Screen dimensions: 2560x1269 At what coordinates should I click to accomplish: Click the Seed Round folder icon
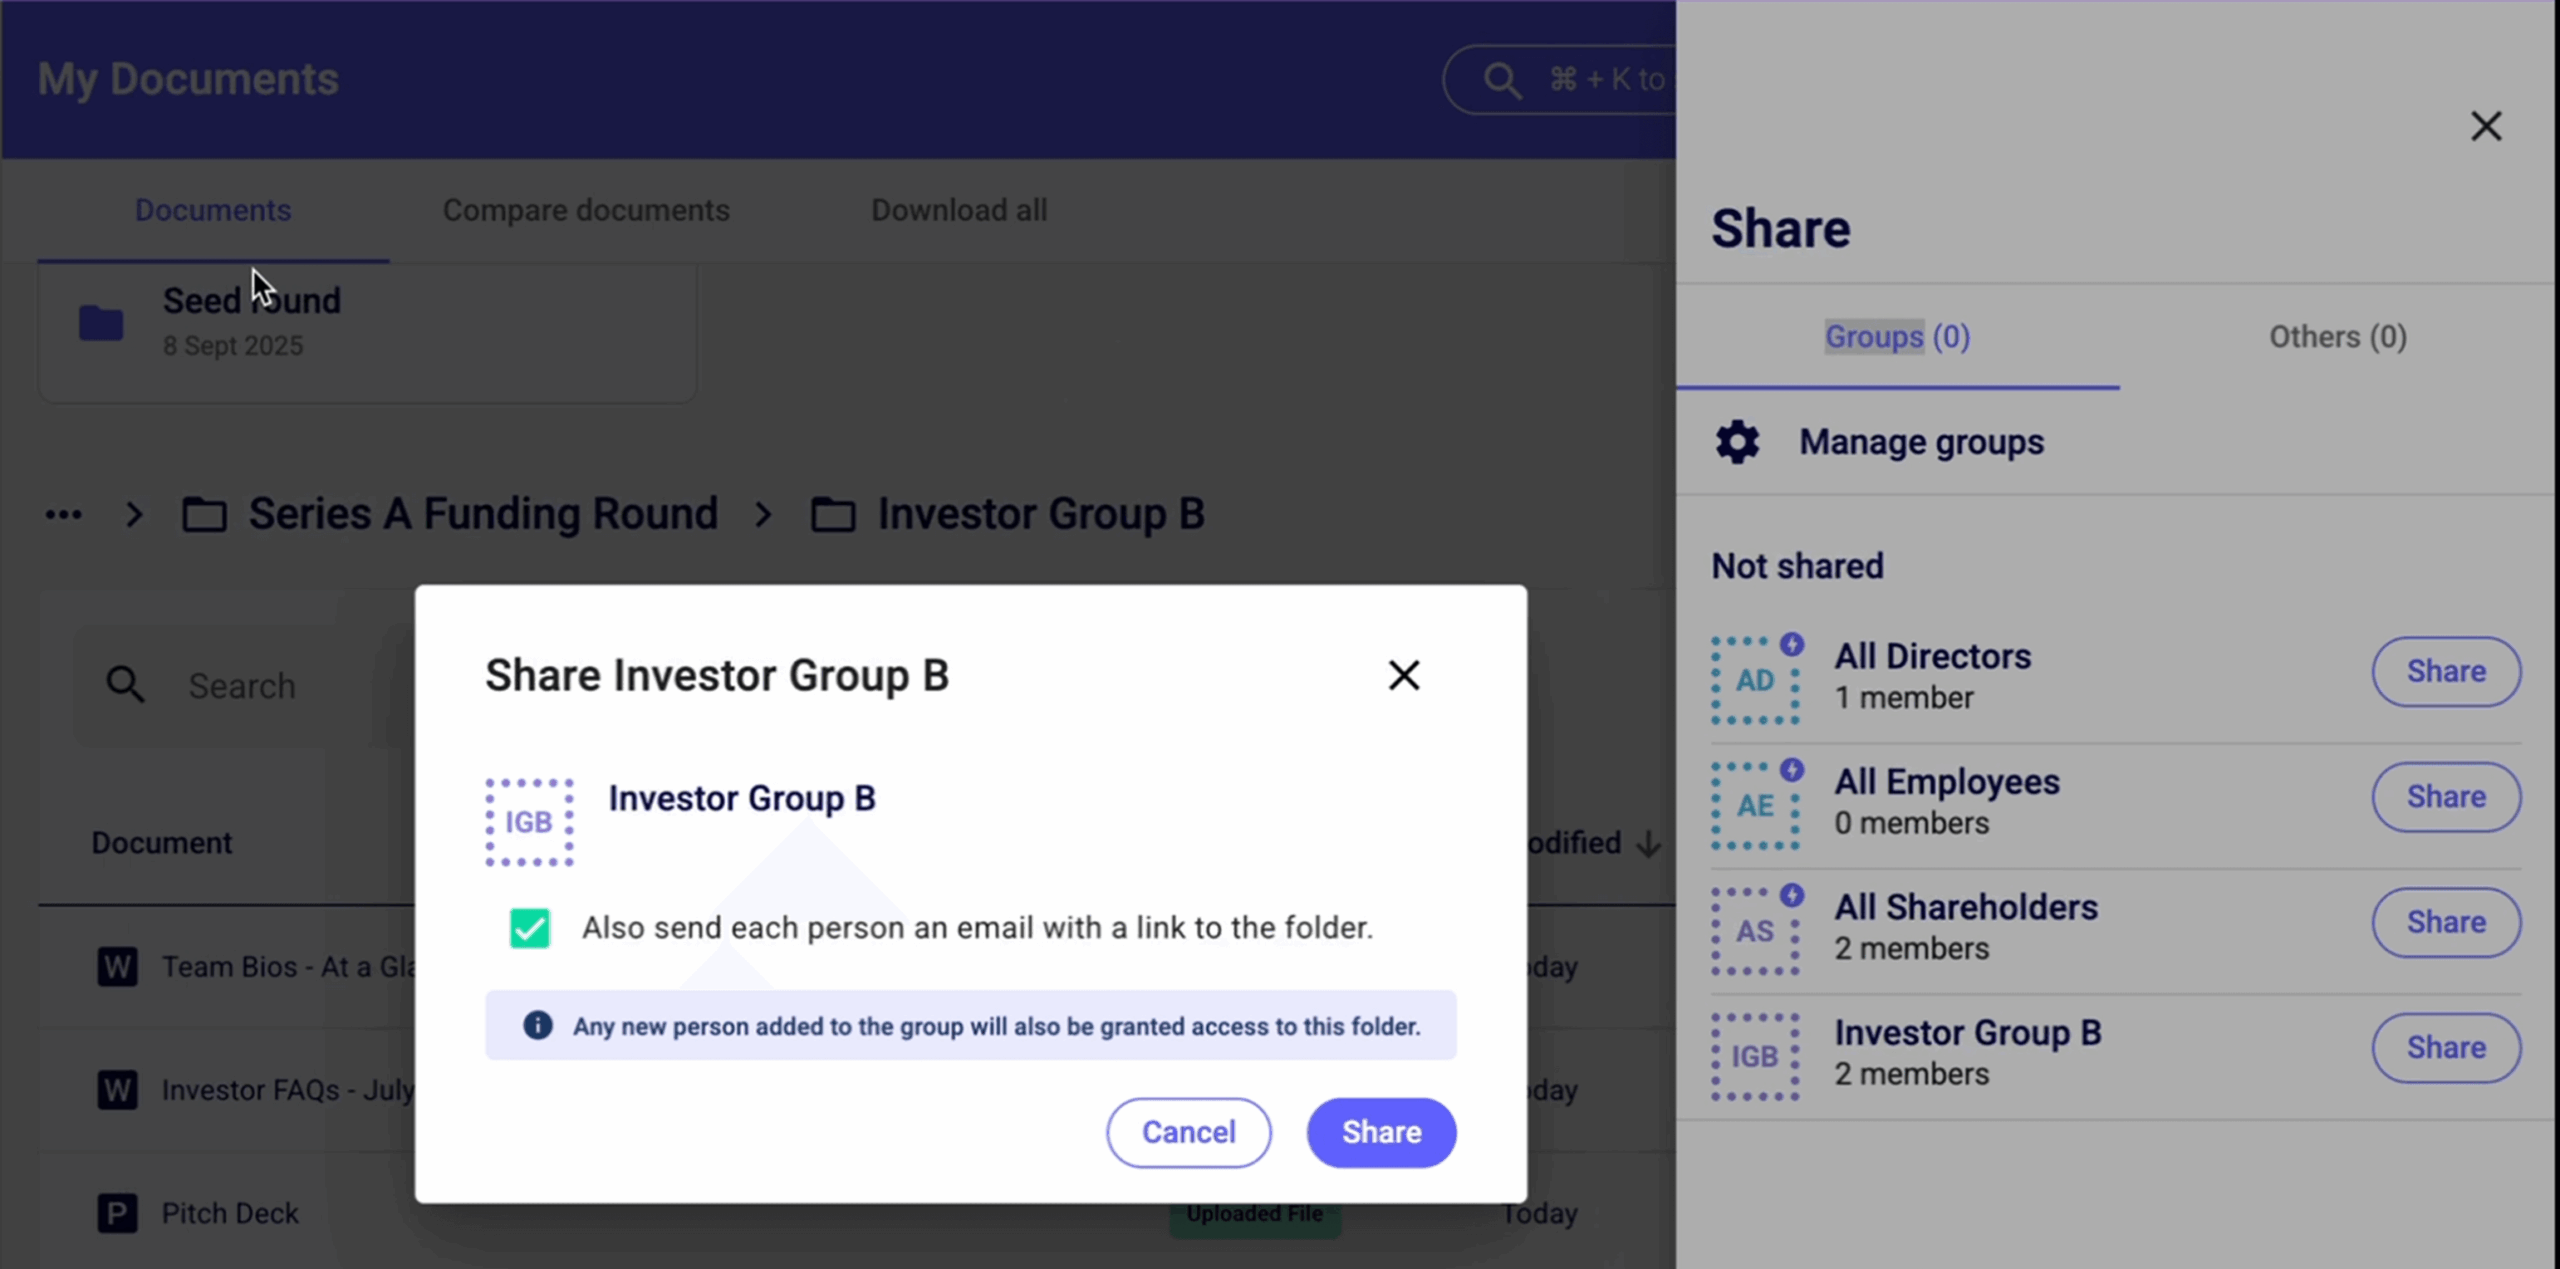(101, 323)
